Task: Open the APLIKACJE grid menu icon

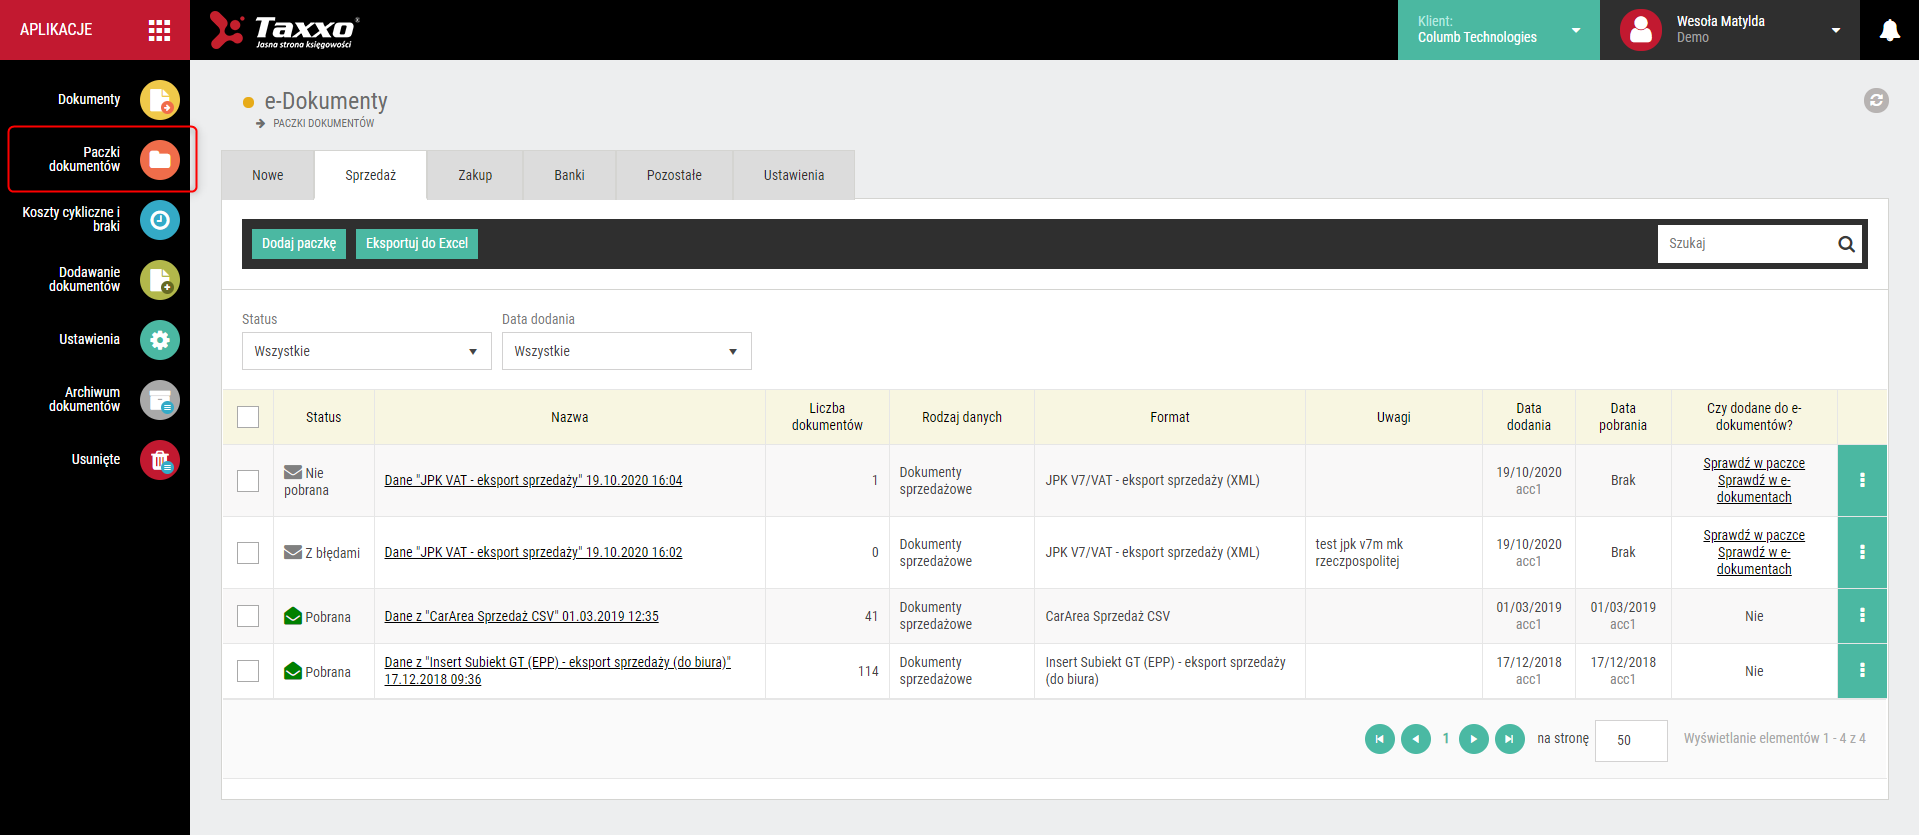Action: coord(159,30)
